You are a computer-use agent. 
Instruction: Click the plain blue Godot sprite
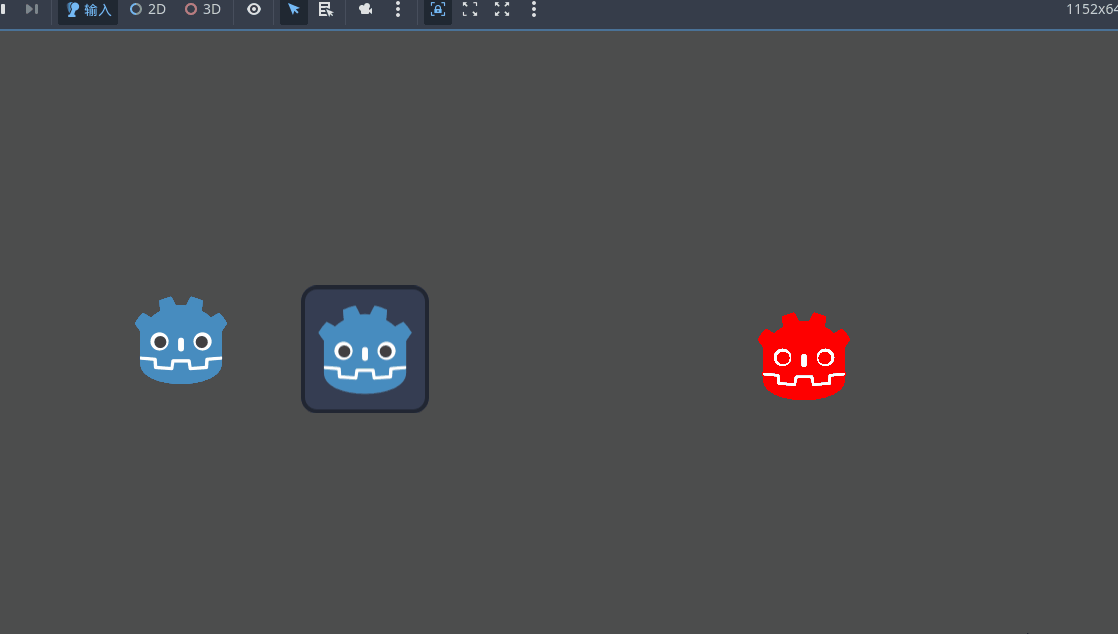(181, 340)
